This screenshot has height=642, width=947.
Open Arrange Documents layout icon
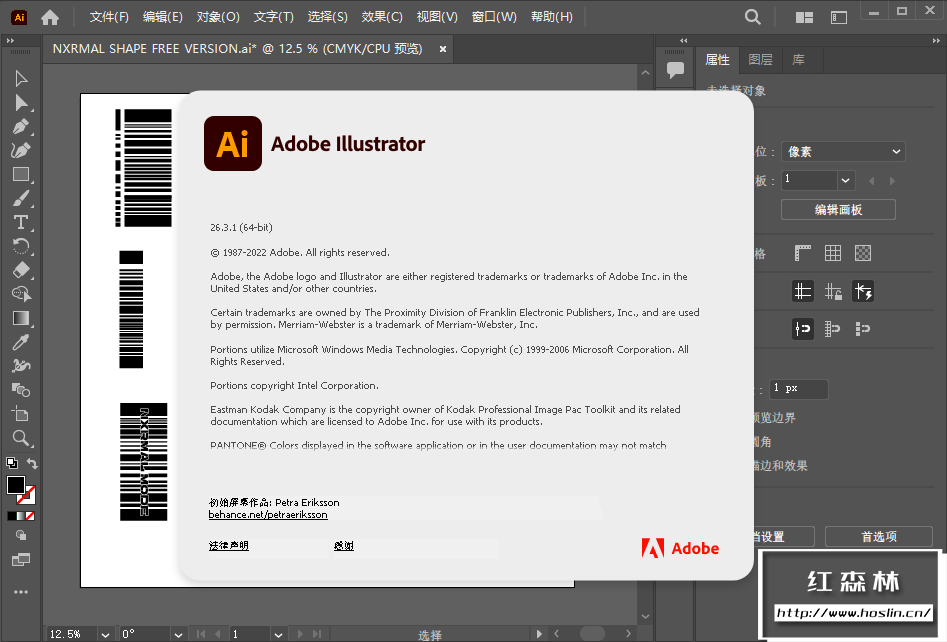[x=804, y=18]
